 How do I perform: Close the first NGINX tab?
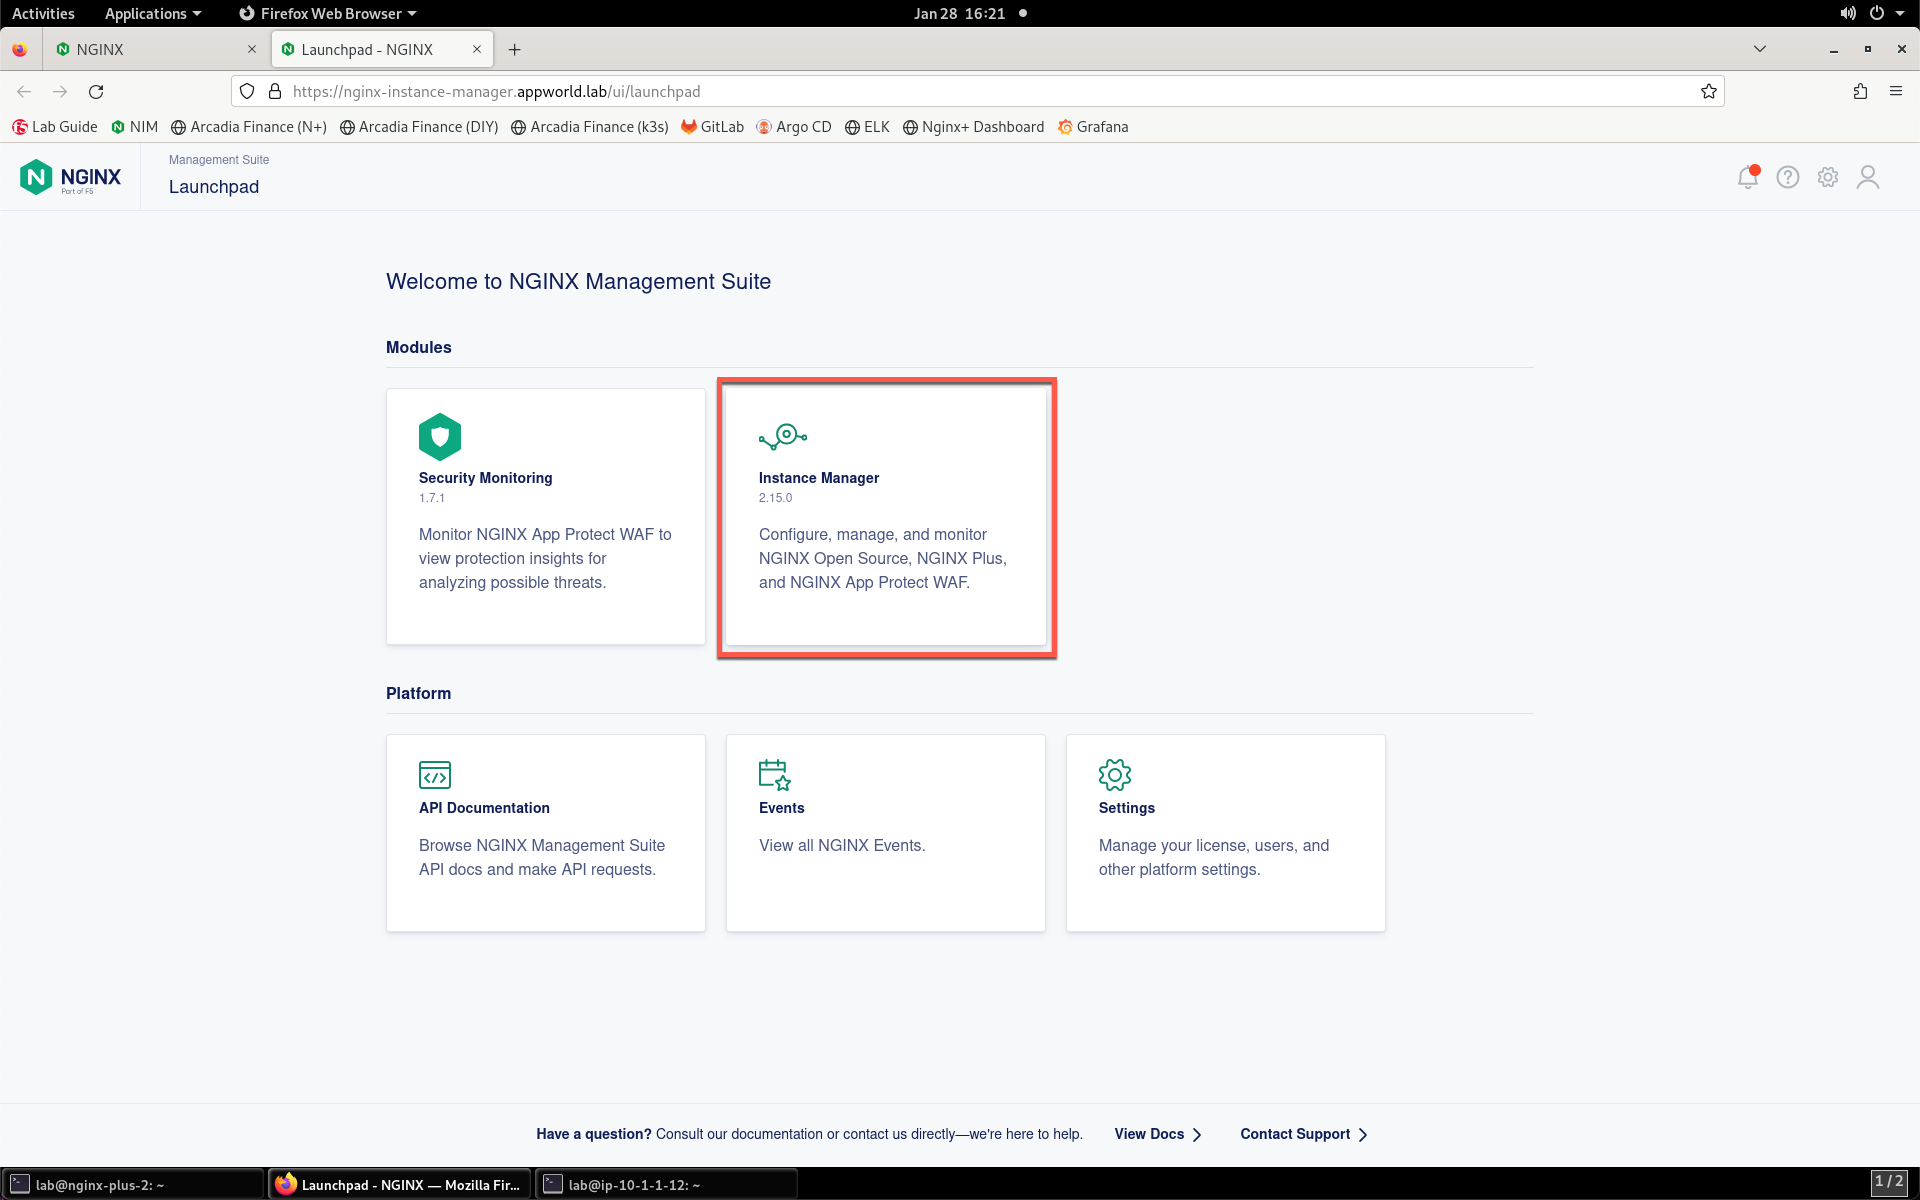[252, 49]
